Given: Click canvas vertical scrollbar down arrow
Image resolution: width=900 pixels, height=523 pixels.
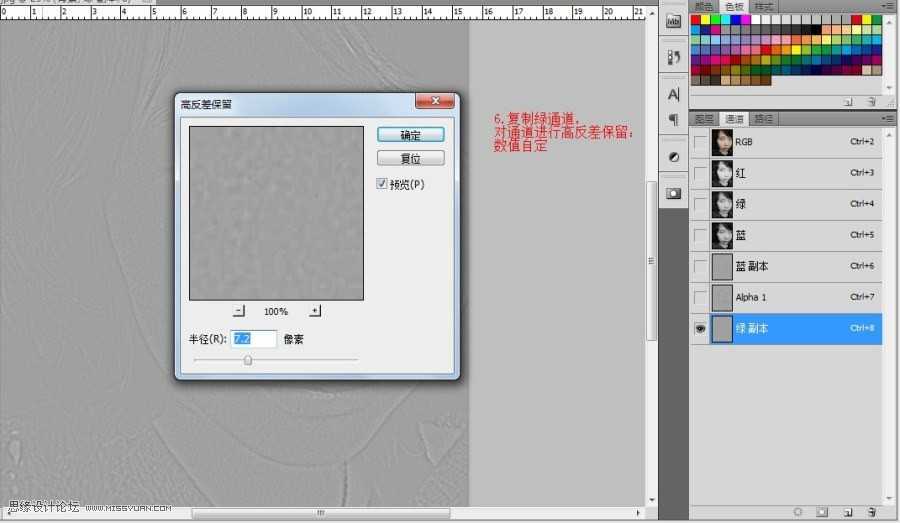Looking at the screenshot, I should pos(651,500).
